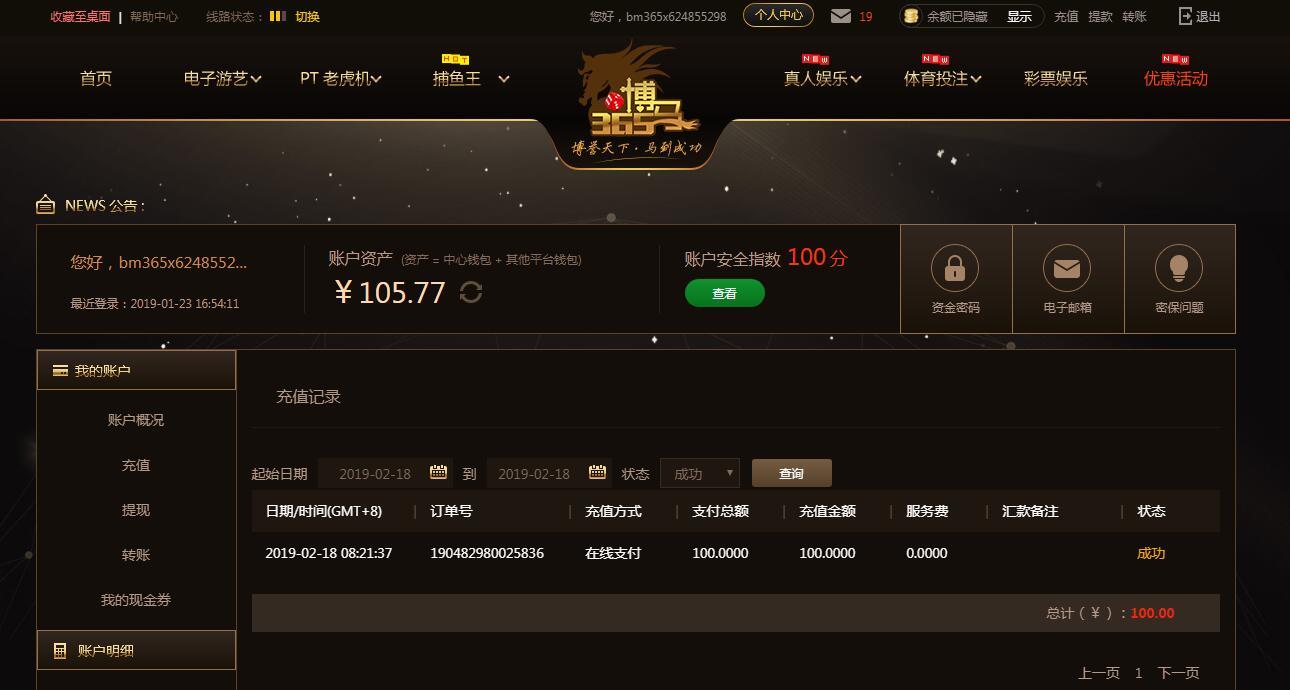Click the gold coin balance icon
Screen dimensions: 1290x690
click(911, 16)
